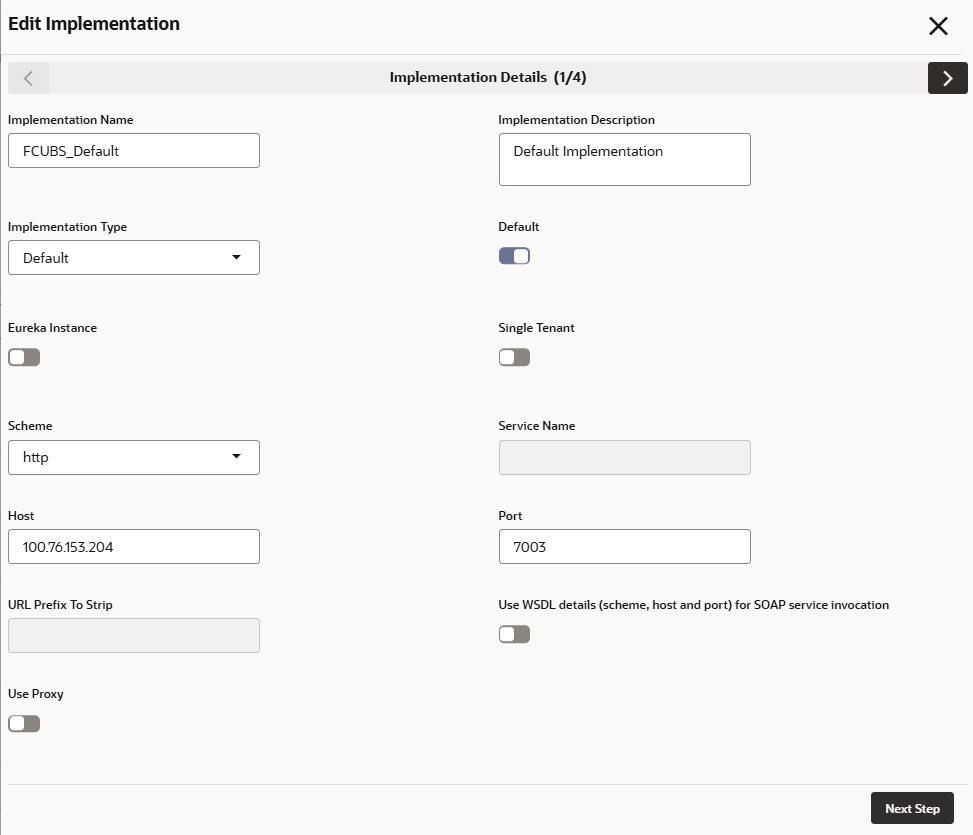Screen dimensions: 973x835
Task: Click the URL Prefix To Strip field
Action: click(133, 635)
